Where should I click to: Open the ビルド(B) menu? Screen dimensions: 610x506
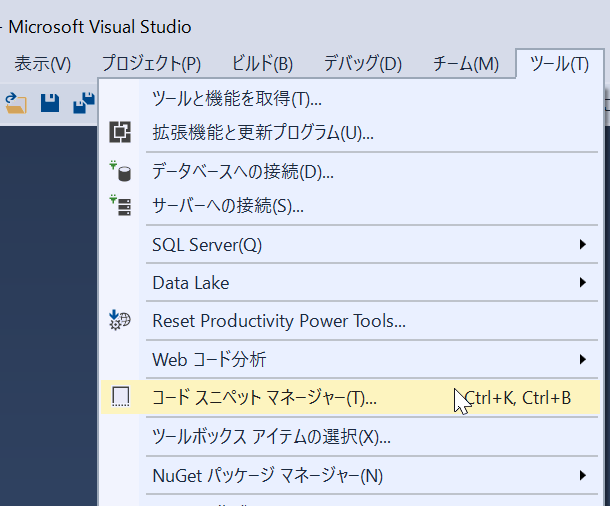[262, 64]
